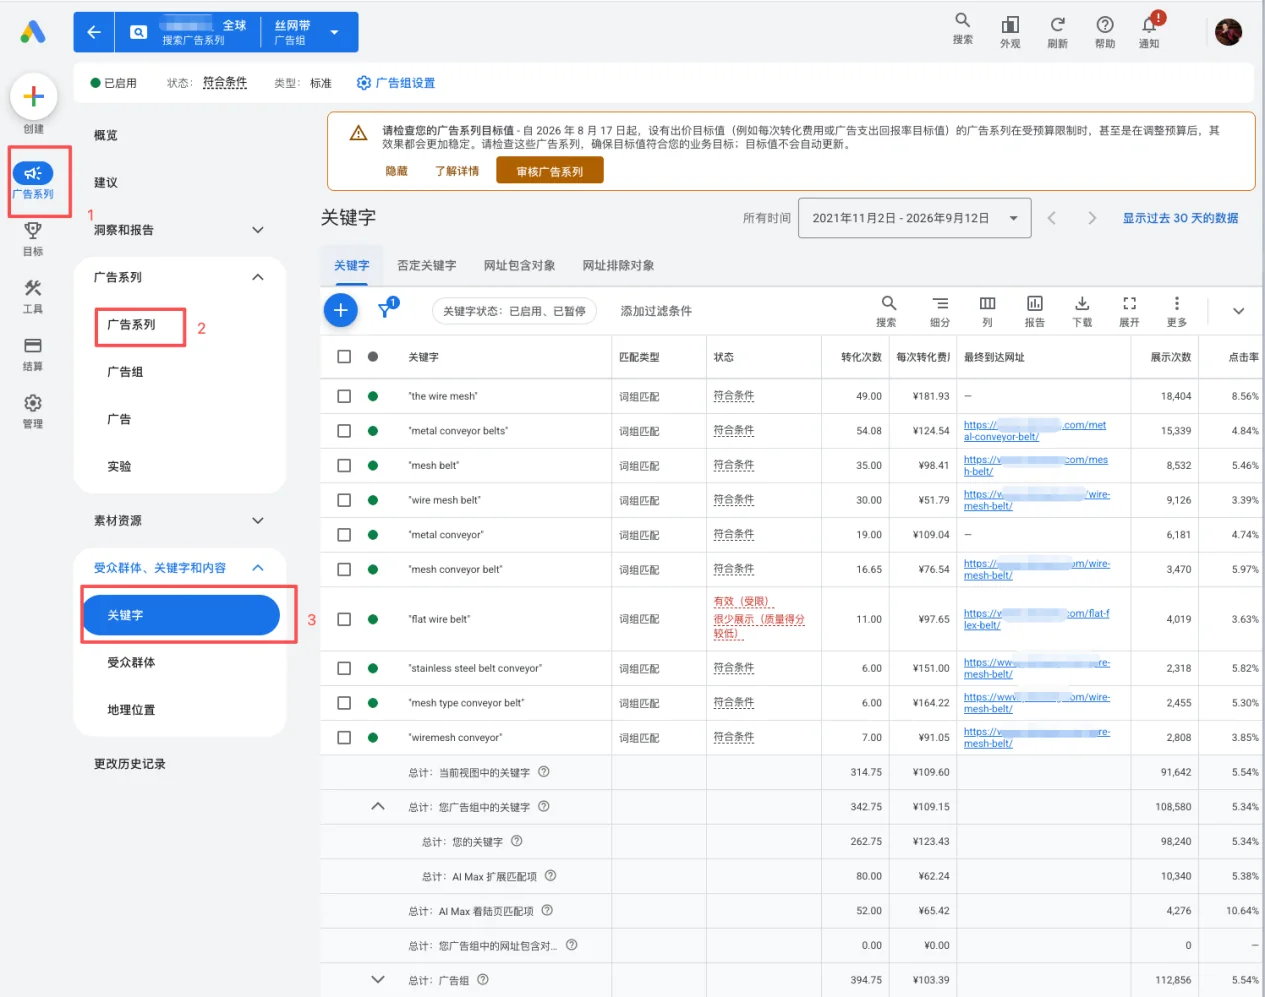
Task: Toggle the select-all checkbox in table header
Action: pos(344,356)
